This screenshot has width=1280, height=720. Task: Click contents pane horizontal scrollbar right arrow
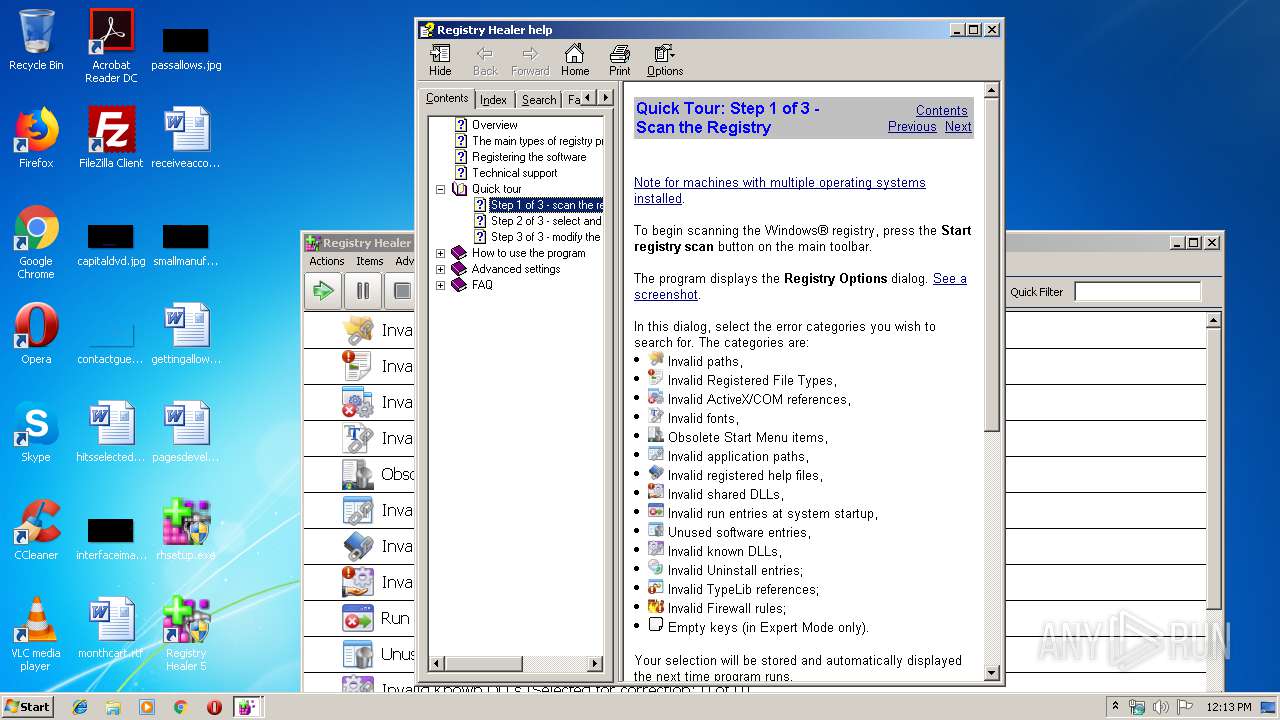[595, 663]
